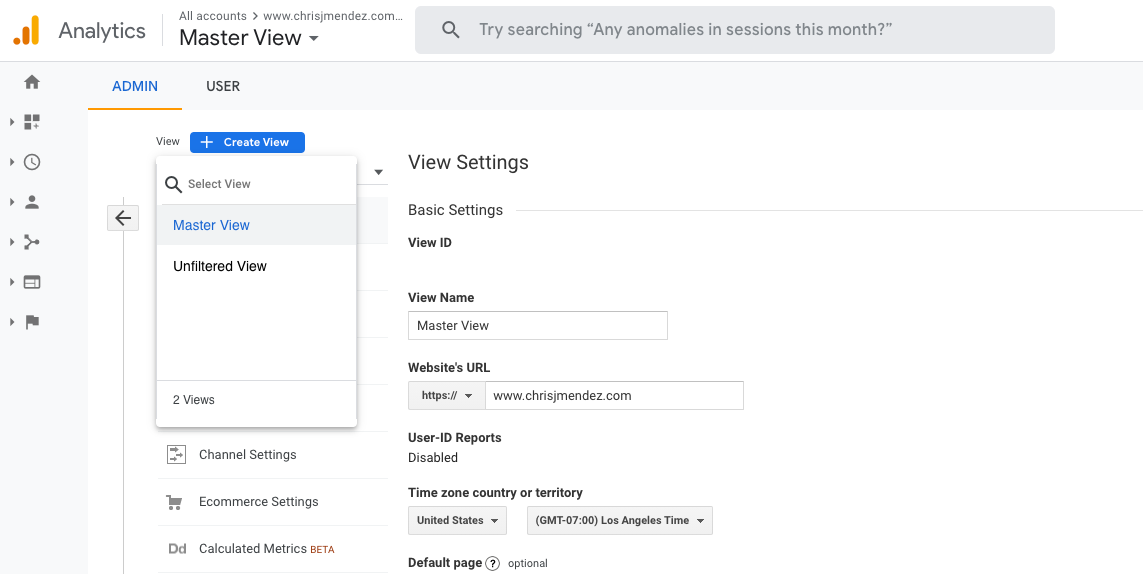The image size is (1143, 574).
Task: Expand the Behavior sidebar section arrow
Action: pyautogui.click(x=12, y=282)
